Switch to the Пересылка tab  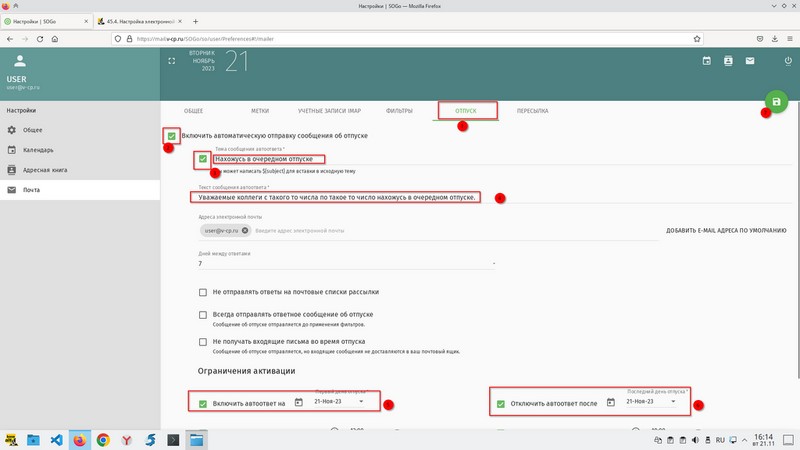(530, 110)
